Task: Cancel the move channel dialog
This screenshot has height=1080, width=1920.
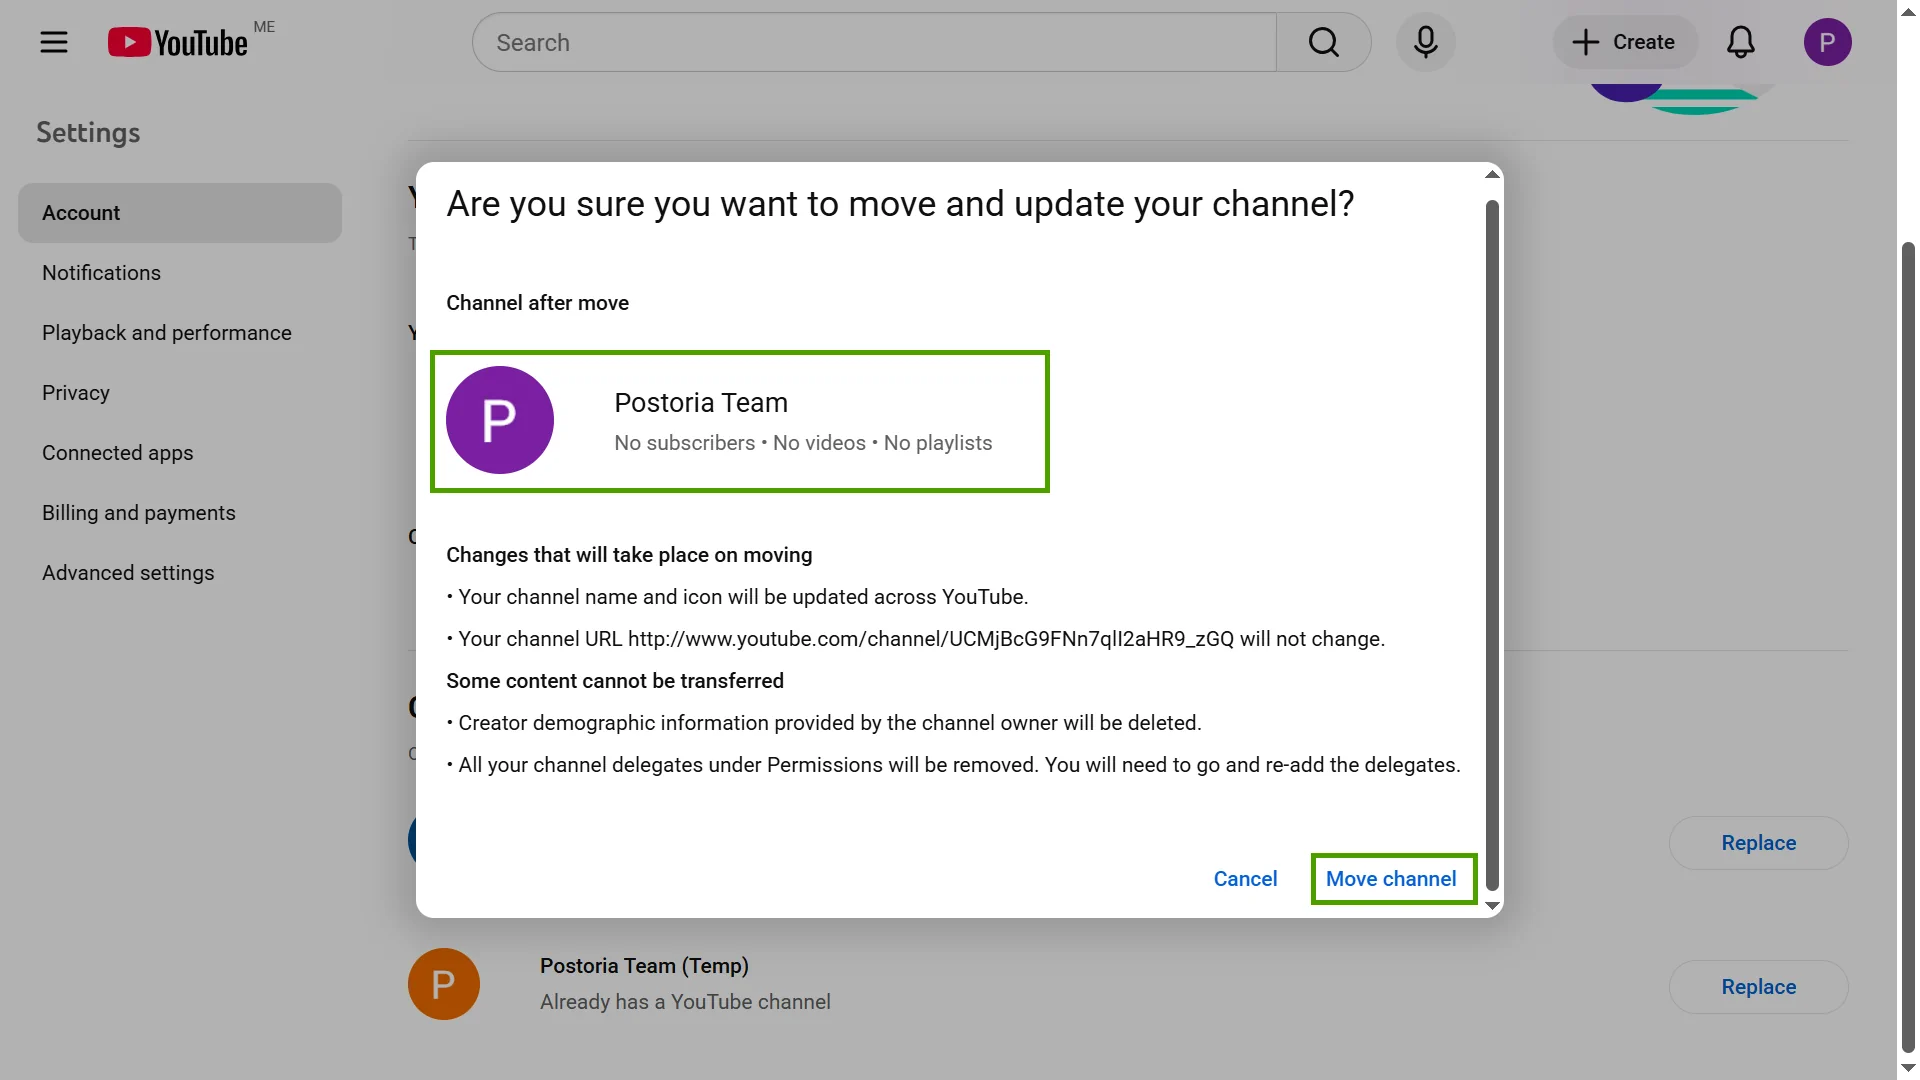Action: click(1245, 878)
